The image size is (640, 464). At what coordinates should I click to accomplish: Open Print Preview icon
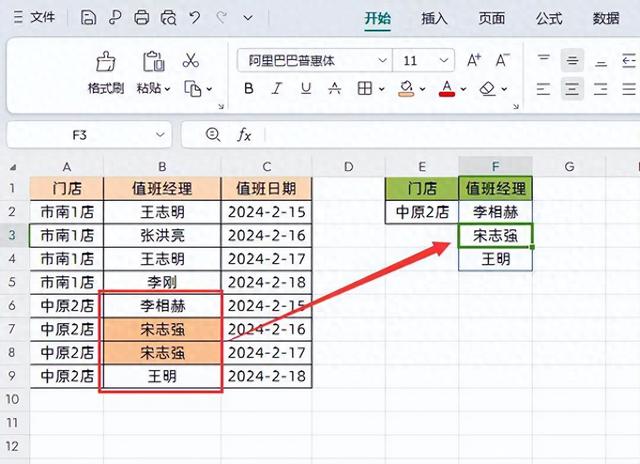pos(168,18)
